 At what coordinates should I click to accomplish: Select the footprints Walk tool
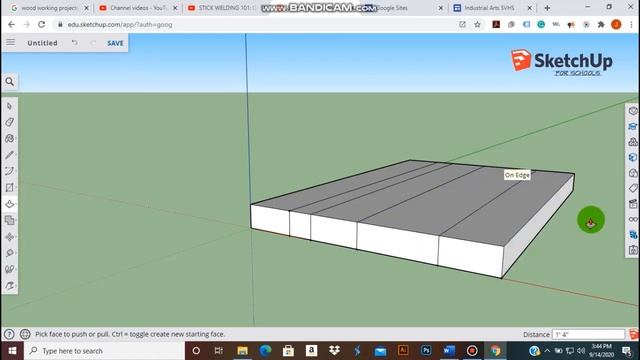pyautogui.click(x=9, y=269)
